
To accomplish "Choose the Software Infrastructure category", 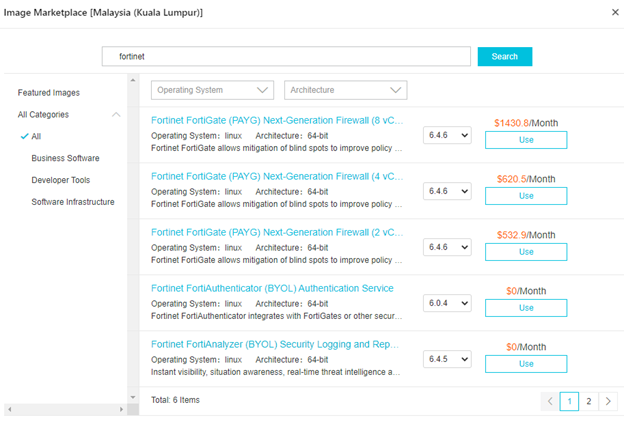I will (x=72, y=202).
